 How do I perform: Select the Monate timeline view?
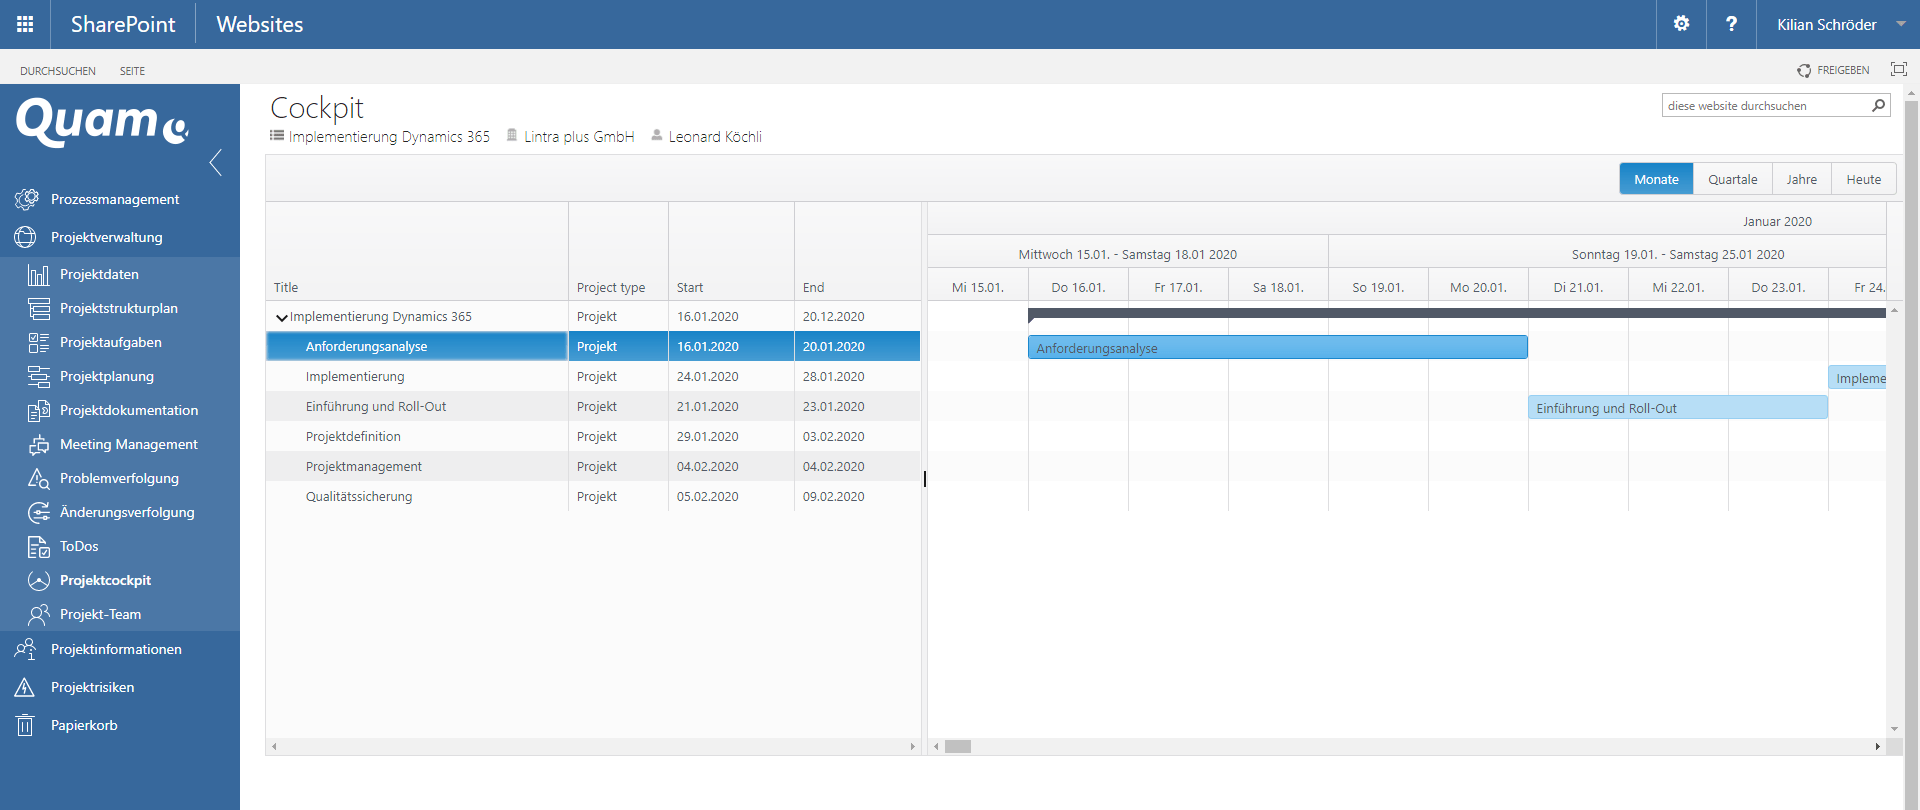(x=1656, y=179)
